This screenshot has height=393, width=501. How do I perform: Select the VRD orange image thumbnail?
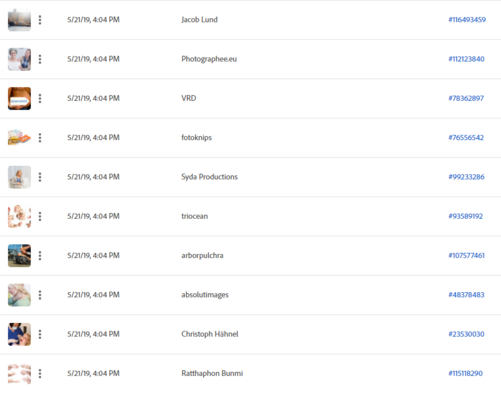pos(19,98)
